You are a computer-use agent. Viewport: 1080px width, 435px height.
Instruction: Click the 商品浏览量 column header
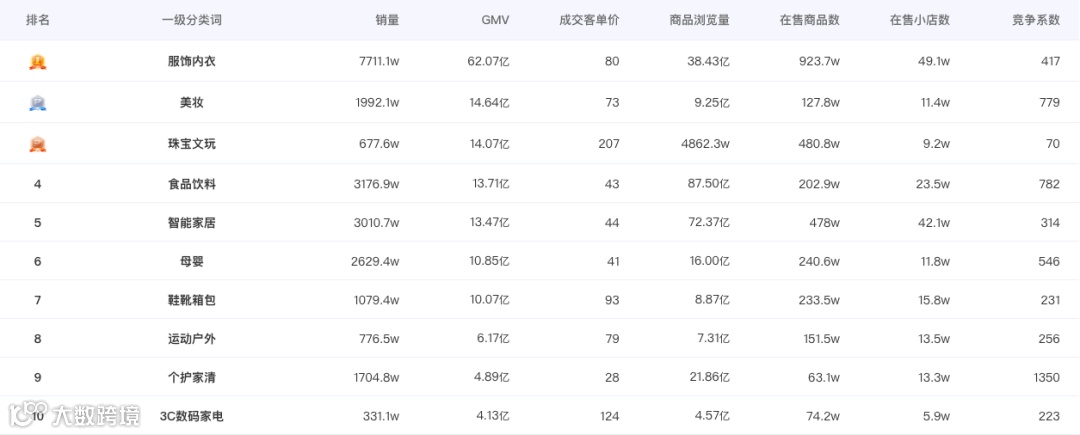(x=699, y=20)
